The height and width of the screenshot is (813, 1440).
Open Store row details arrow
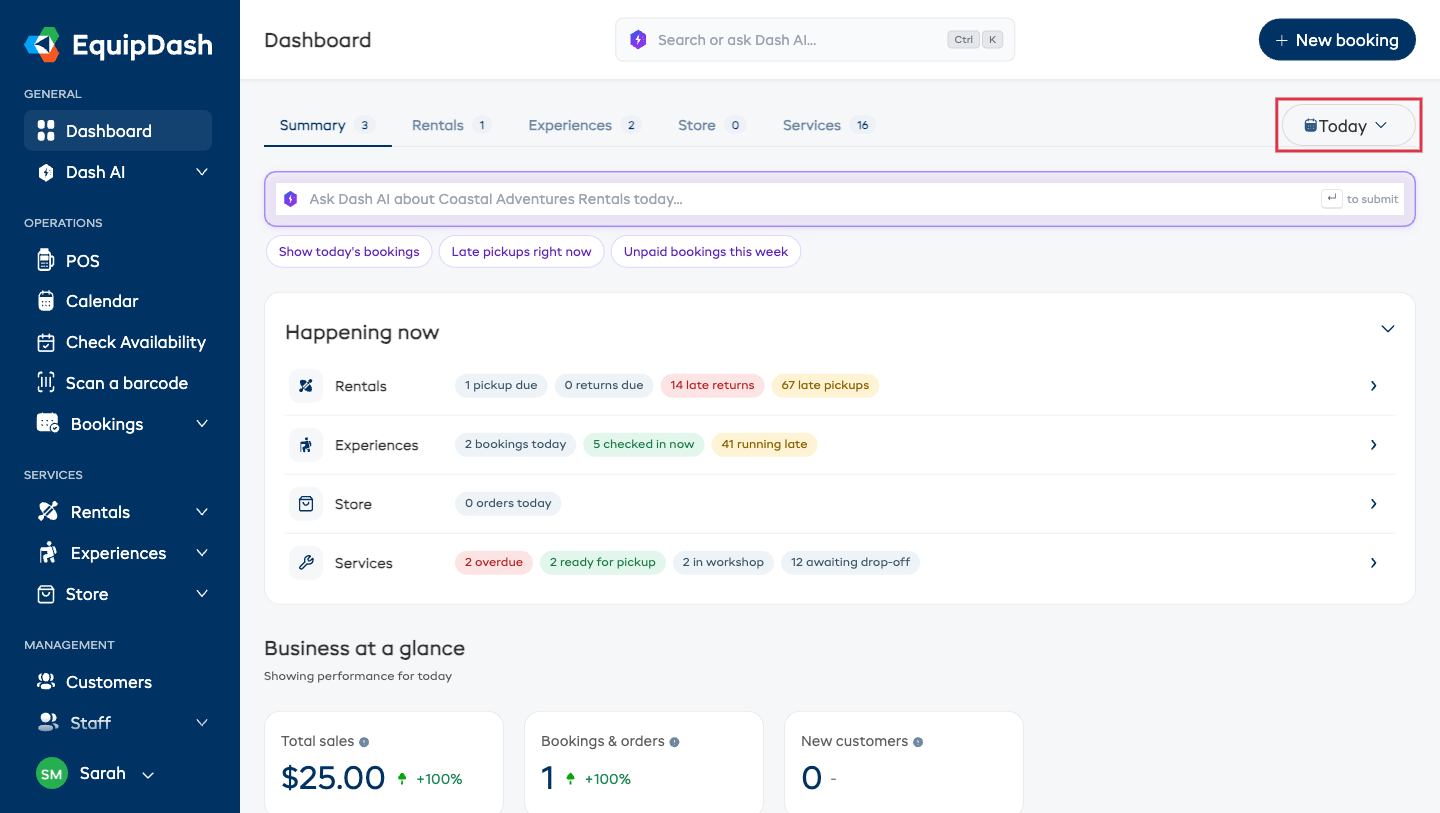click(1374, 504)
